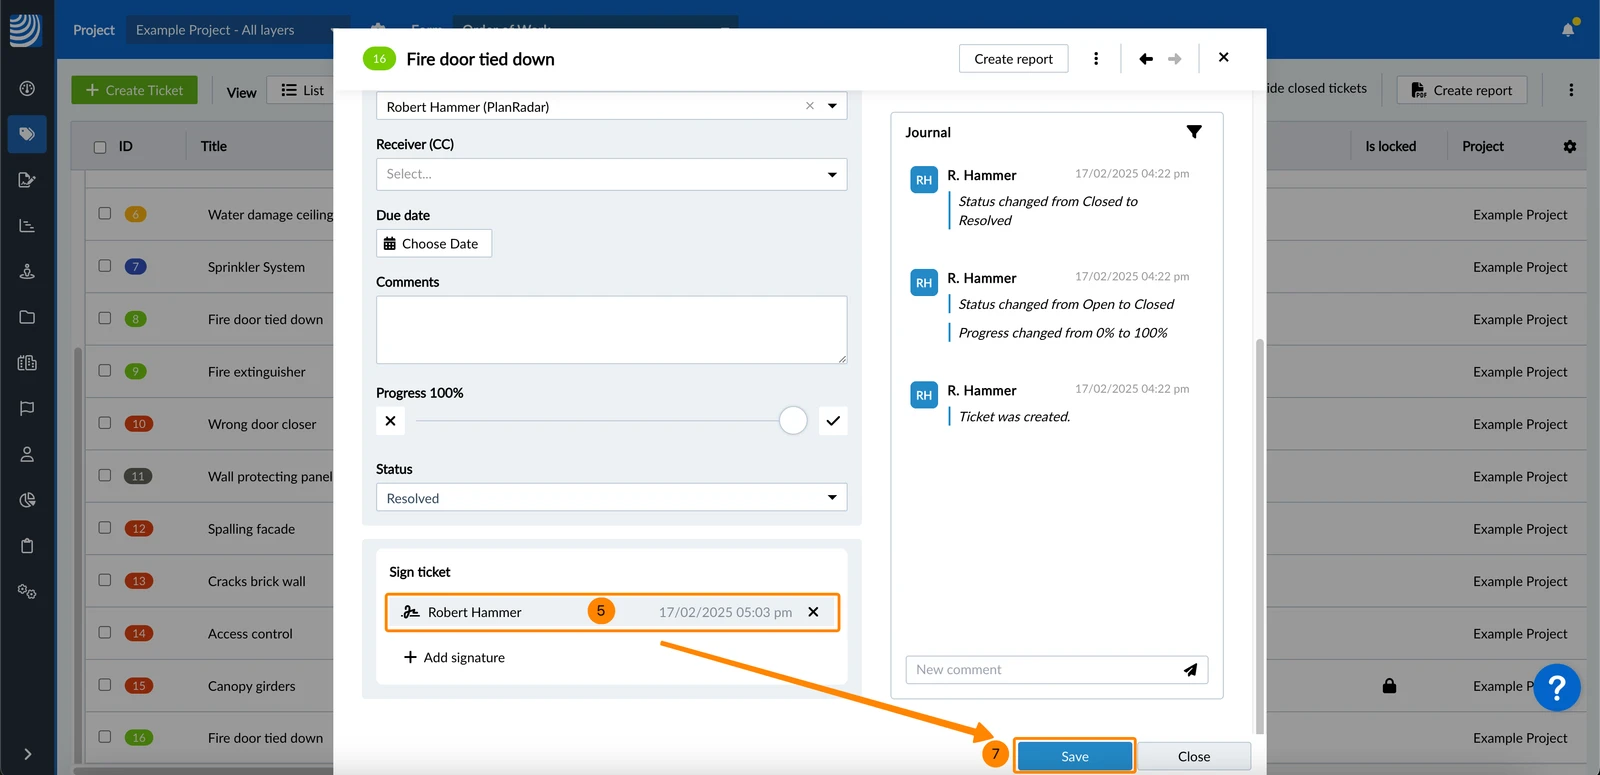
Task: Open the blue help question mark bubble
Action: coord(1556,688)
